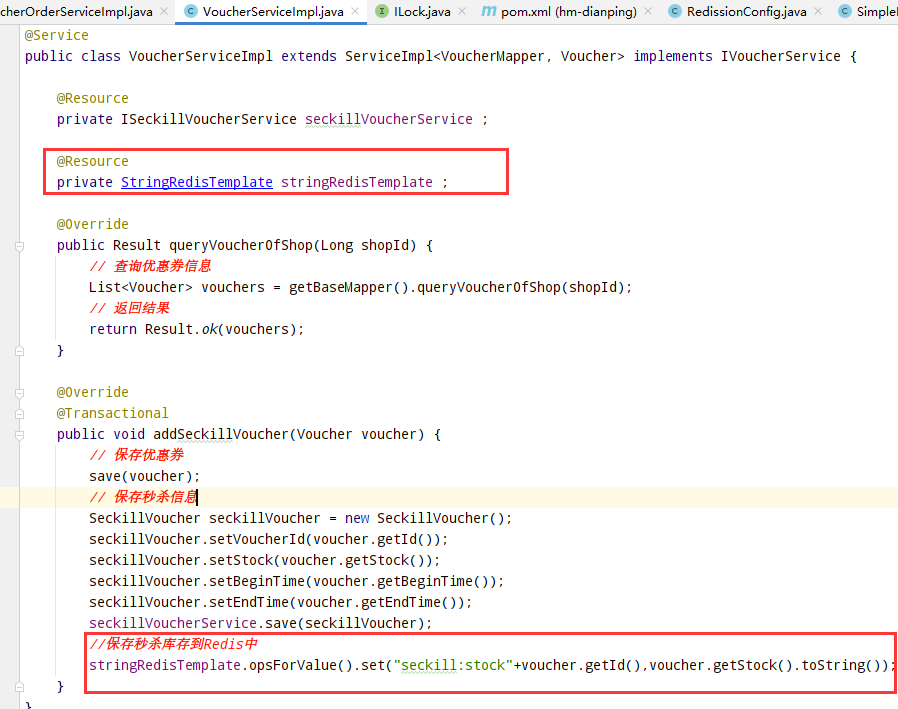
Task: Click the class icon on the VoucherServiceImpl.java tab
Action: pyautogui.click(x=191, y=11)
